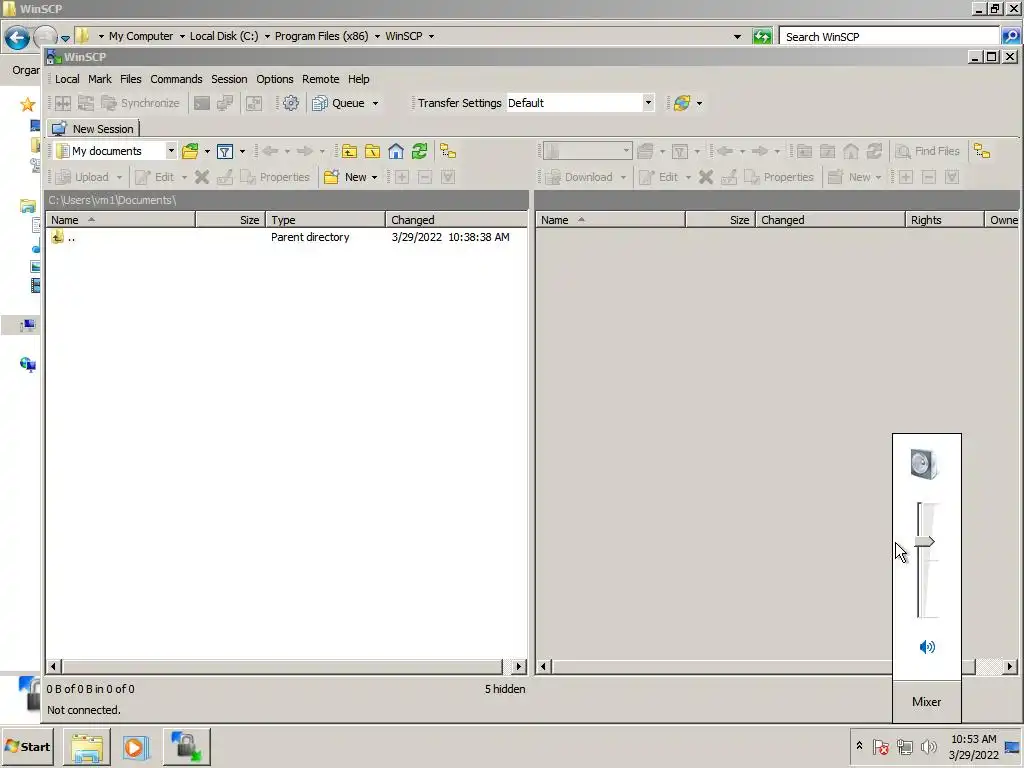Select the parent directory '..' row
This screenshot has height=768, width=1024.
point(286,237)
